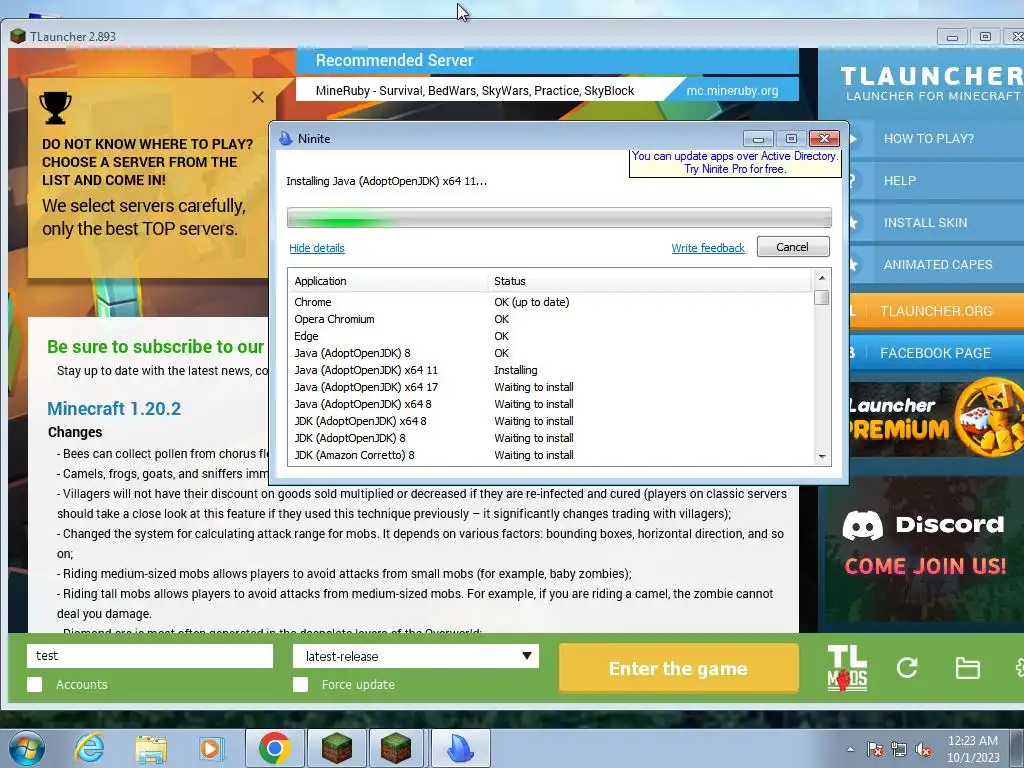Toggle the Accounts checkbox
The height and width of the screenshot is (768, 1024).
35,684
